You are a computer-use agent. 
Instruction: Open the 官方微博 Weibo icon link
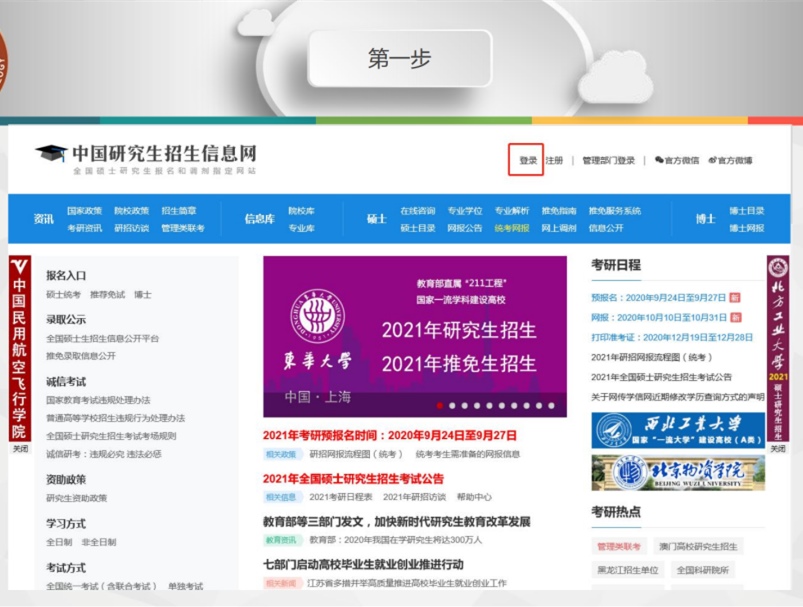(x=729, y=160)
